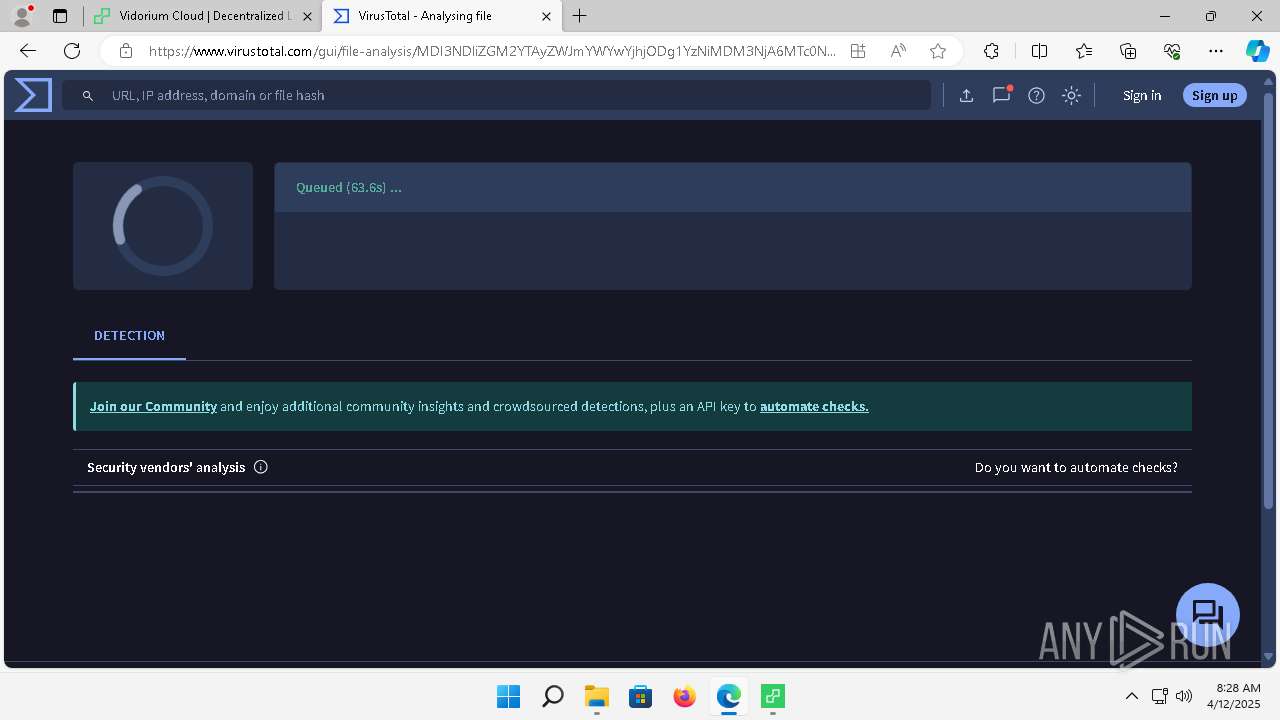Click the Sign in link
This screenshot has width=1280, height=720.
pos(1142,96)
